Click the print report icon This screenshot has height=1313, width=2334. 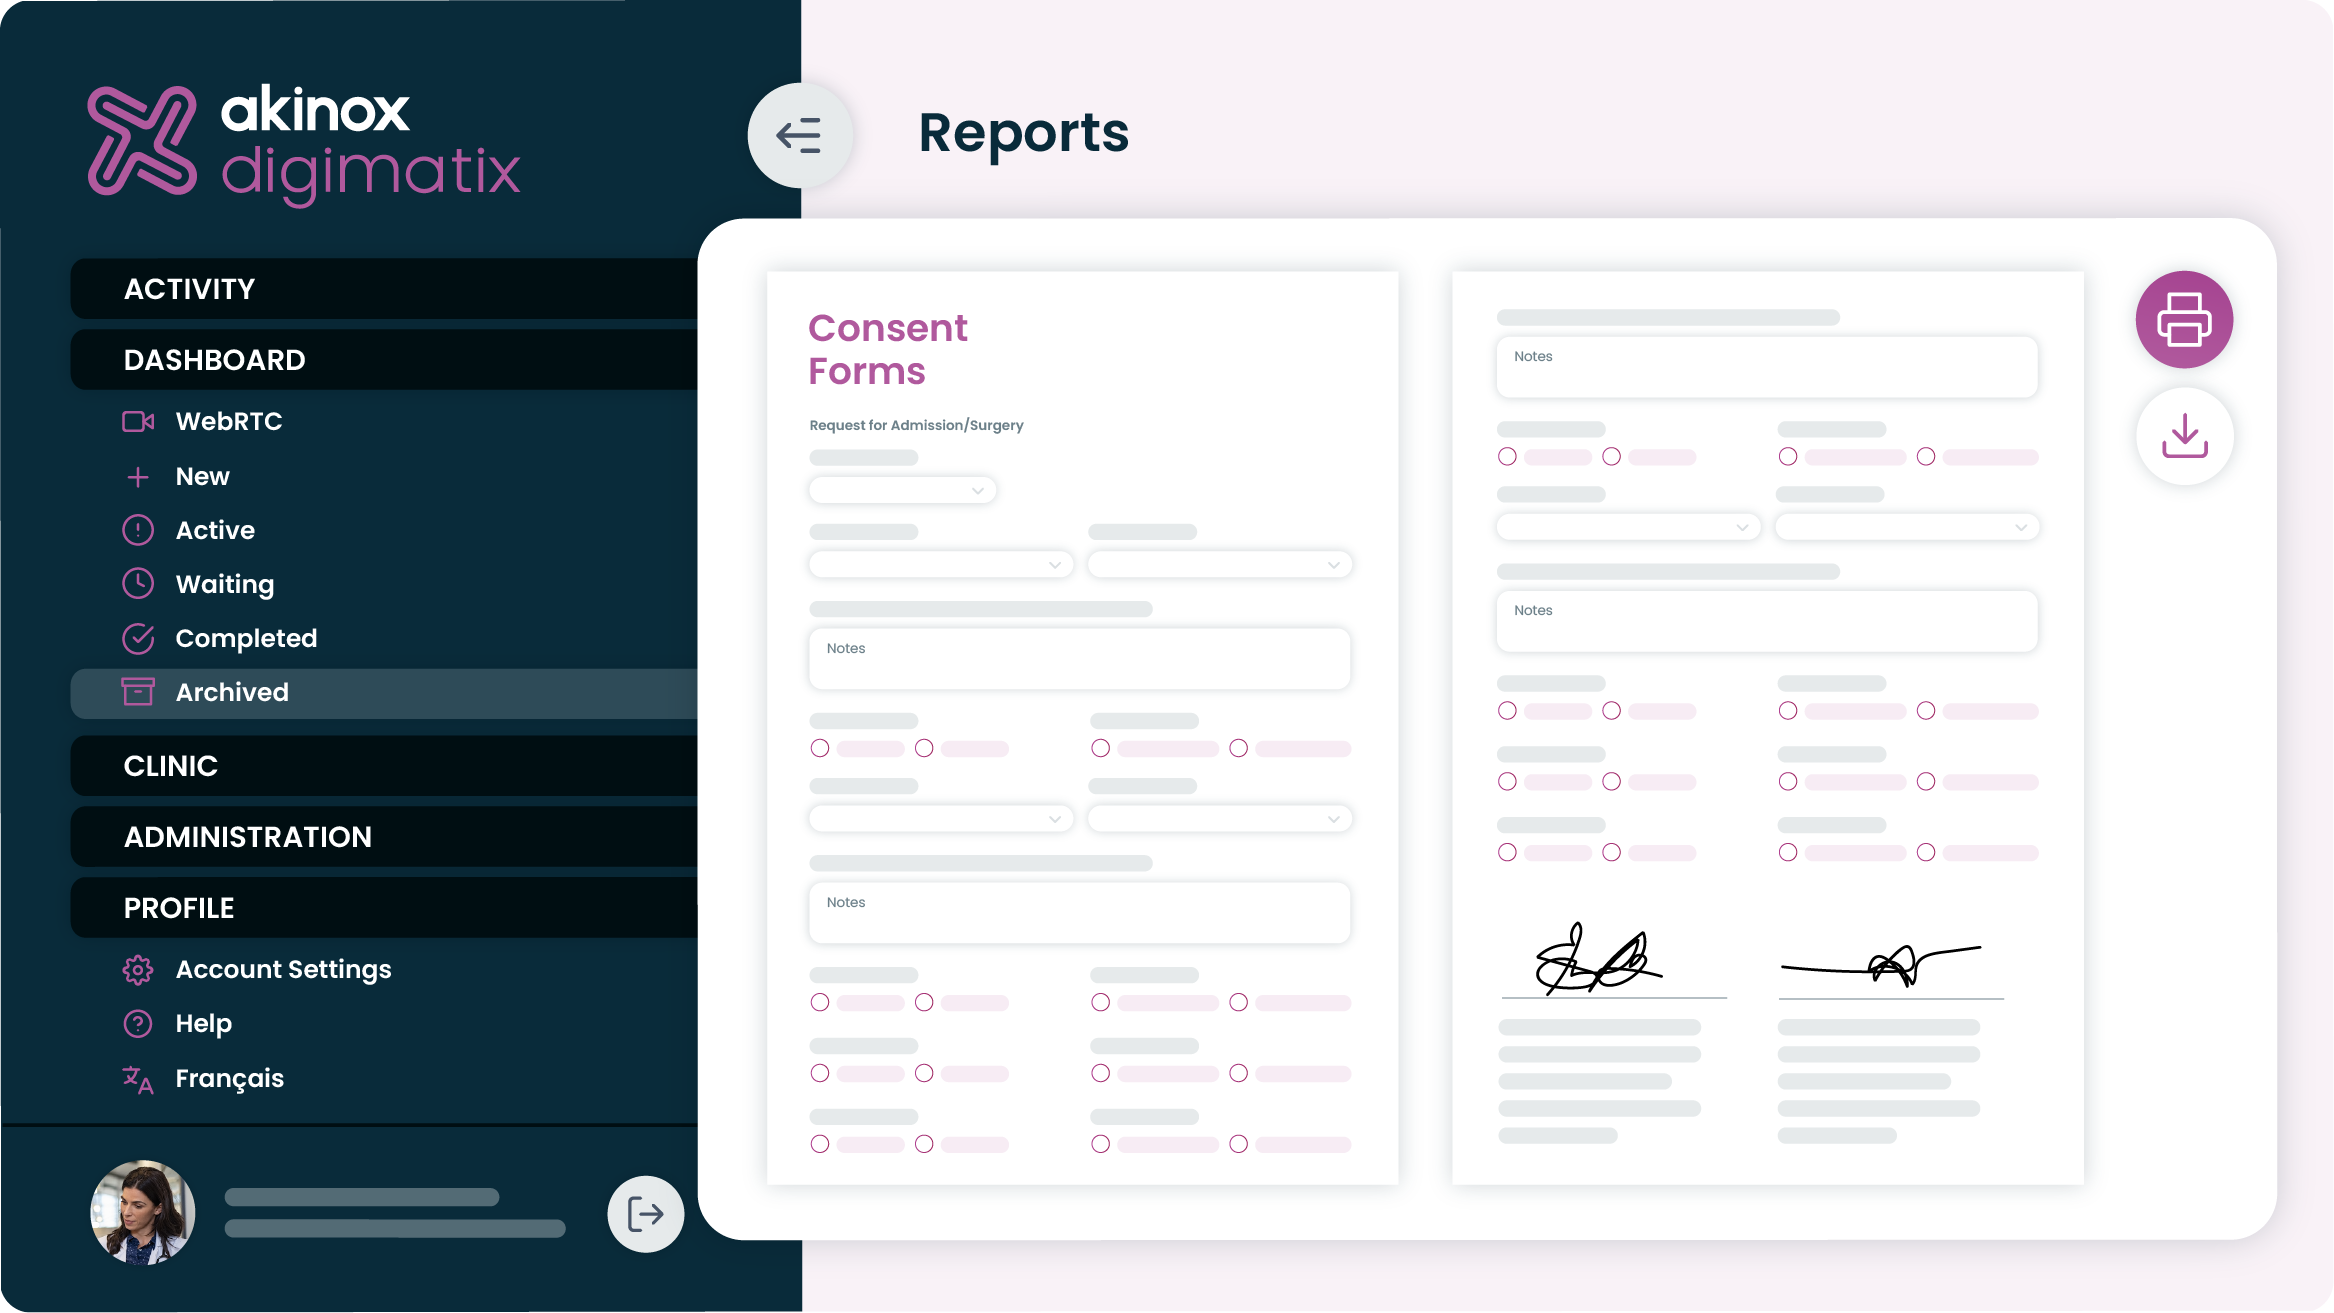pos(2185,319)
